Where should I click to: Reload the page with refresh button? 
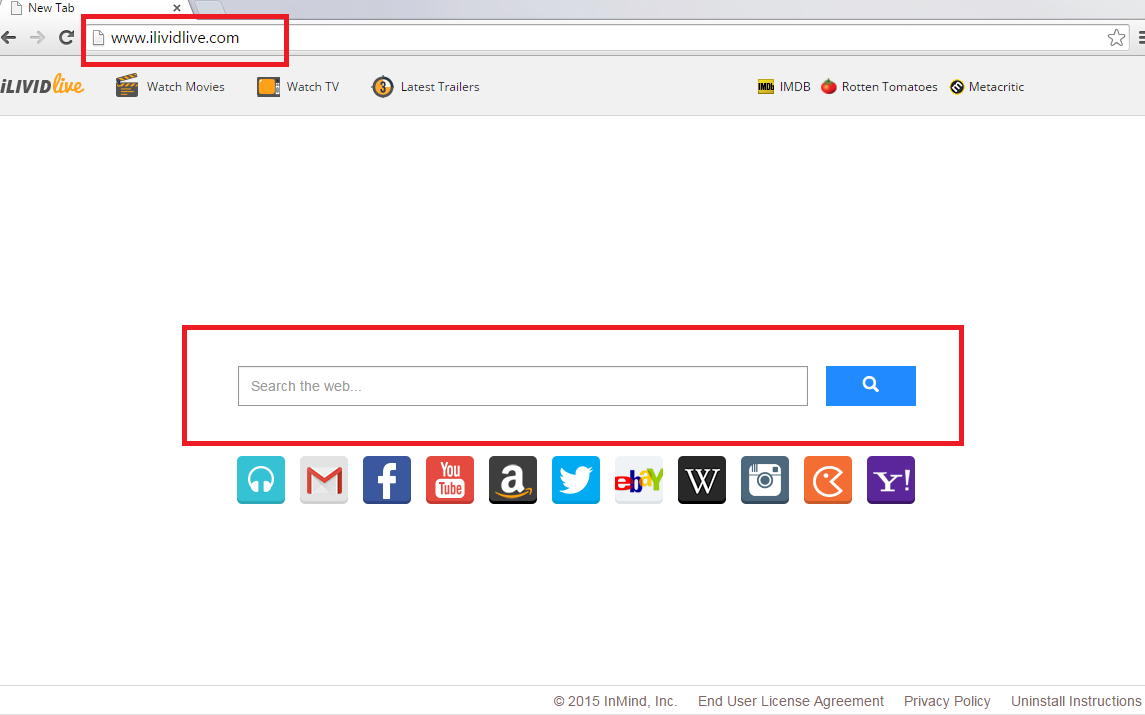(x=67, y=38)
